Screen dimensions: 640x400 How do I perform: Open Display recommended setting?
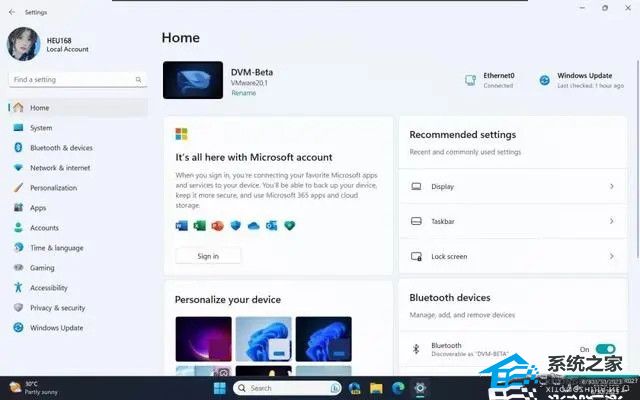pyautogui.click(x=513, y=187)
